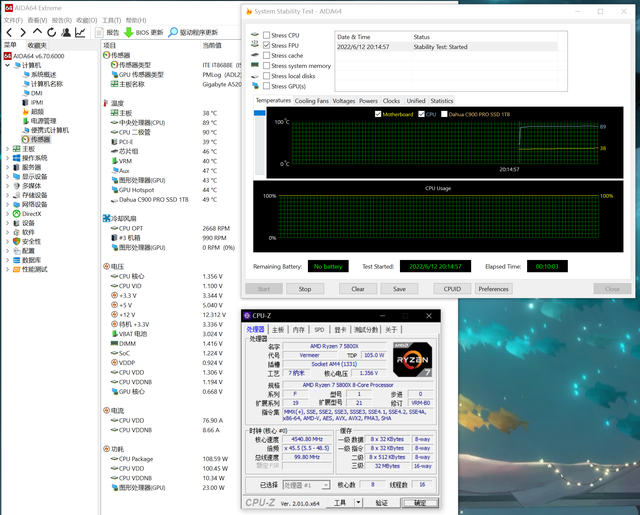Expand the 操作系统 tree node

[x=7, y=158]
